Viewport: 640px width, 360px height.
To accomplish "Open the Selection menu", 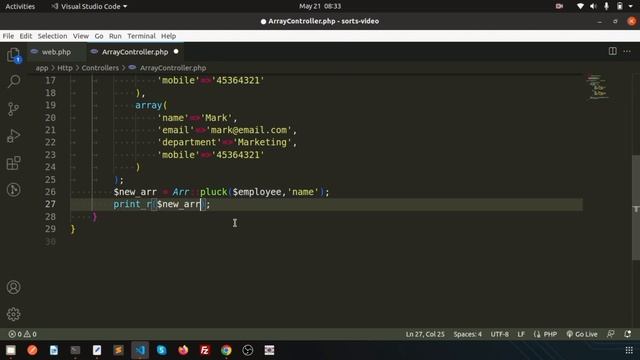I will [x=52, y=36].
